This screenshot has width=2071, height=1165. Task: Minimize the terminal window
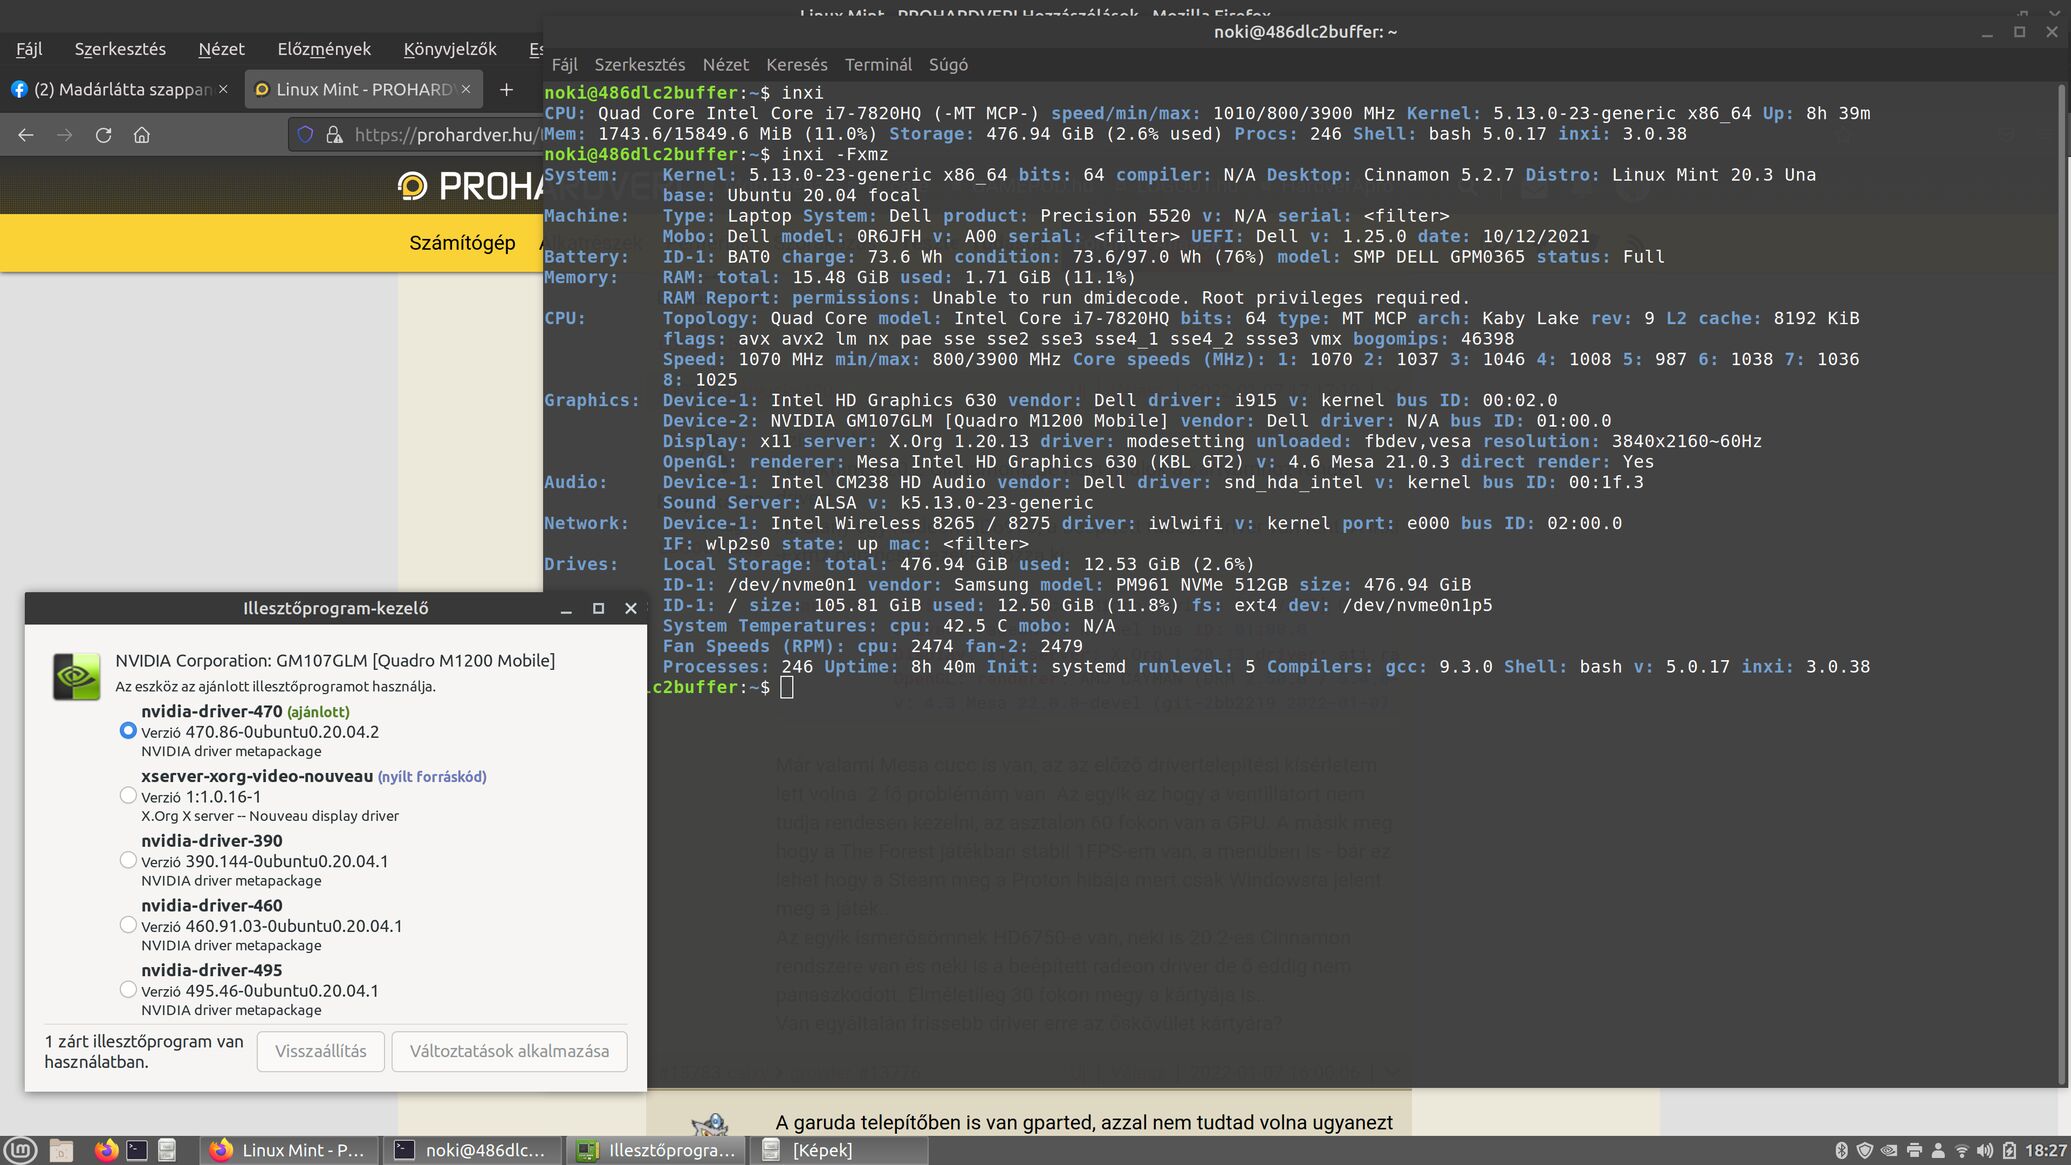(1987, 32)
